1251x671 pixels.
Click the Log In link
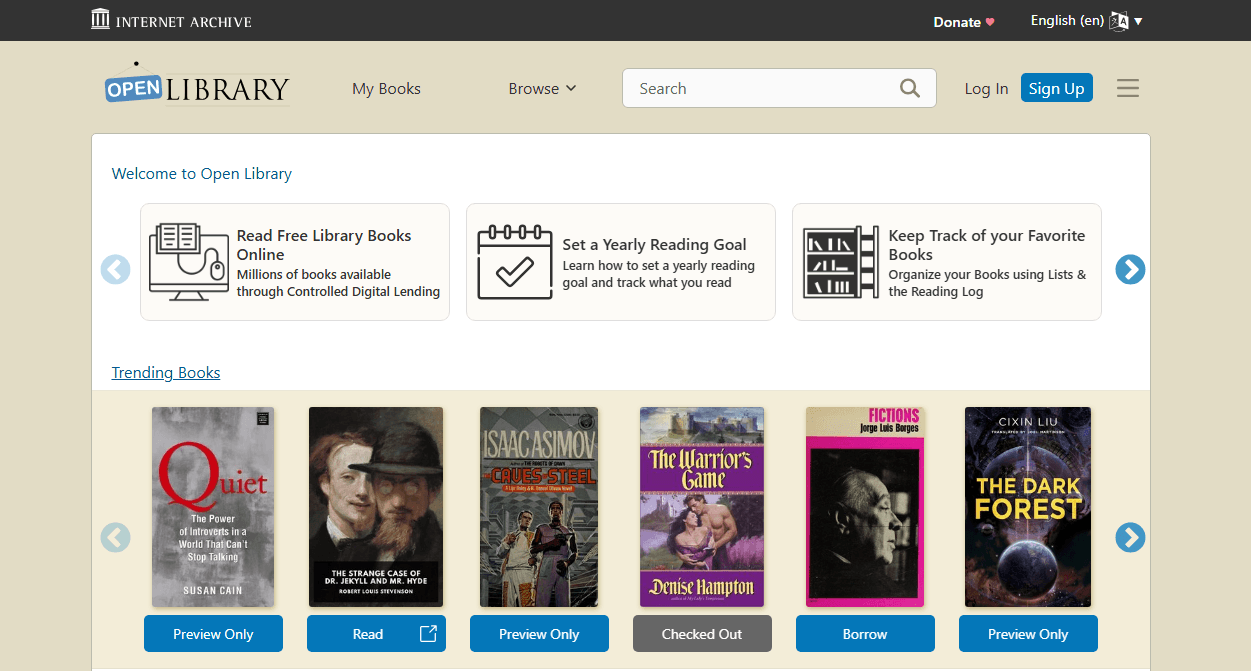click(986, 88)
